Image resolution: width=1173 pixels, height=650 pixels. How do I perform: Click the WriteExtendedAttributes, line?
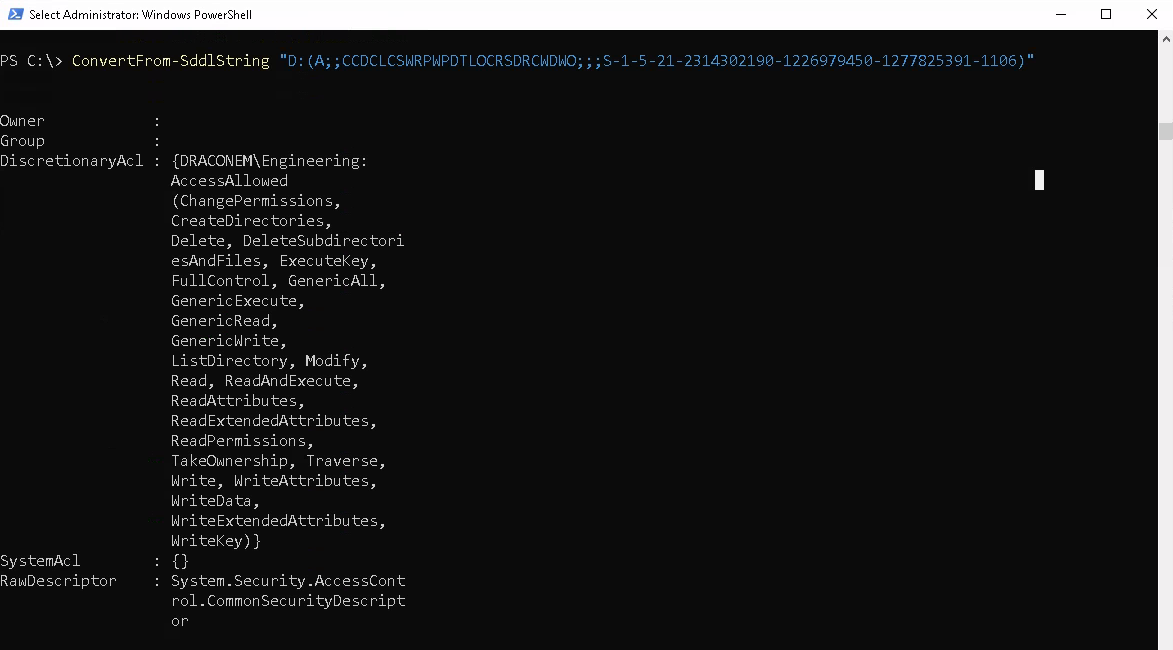[278, 521]
